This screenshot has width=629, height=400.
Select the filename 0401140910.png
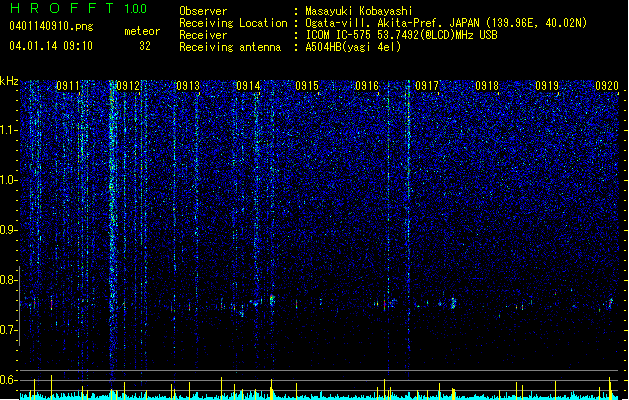coord(51,26)
